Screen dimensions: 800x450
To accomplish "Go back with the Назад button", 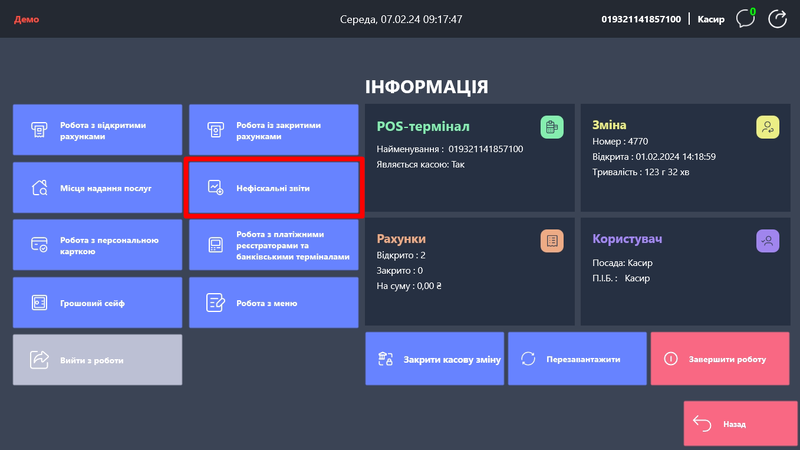I will coord(740,424).
